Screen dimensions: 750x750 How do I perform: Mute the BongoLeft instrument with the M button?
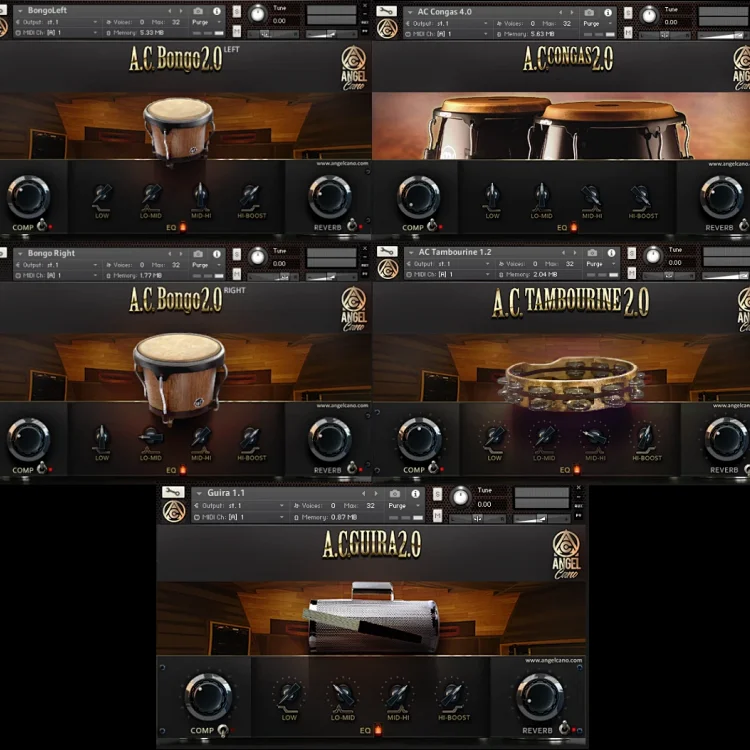coord(237,32)
